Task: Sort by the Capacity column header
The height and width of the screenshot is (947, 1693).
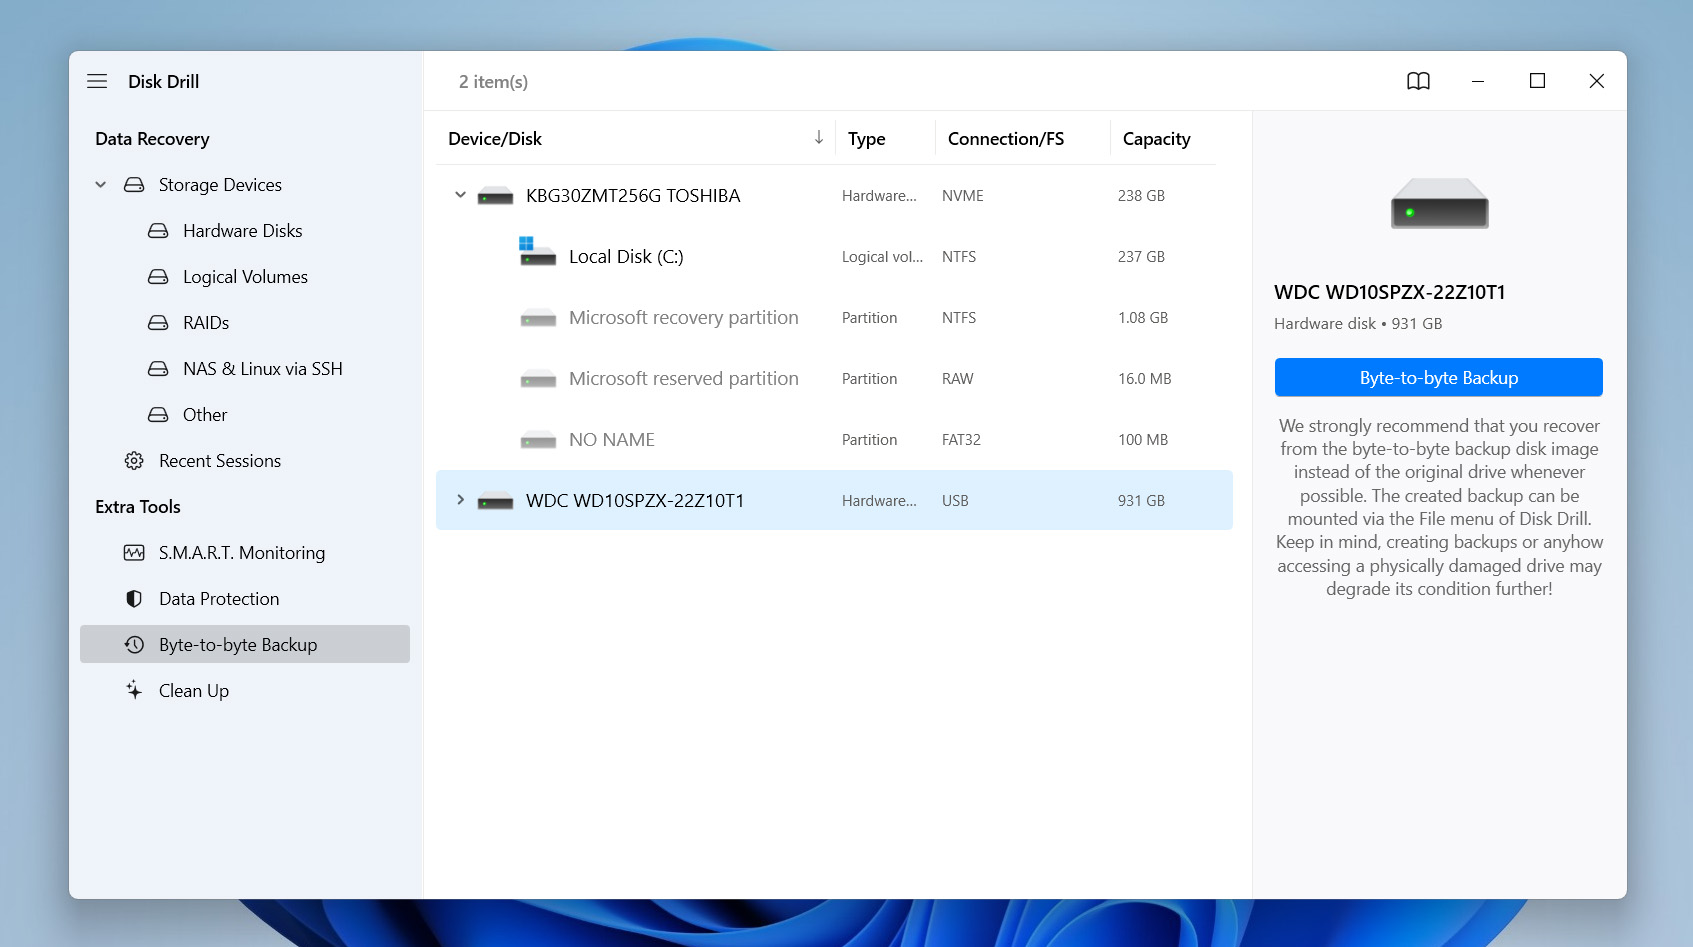Action: pyautogui.click(x=1156, y=139)
